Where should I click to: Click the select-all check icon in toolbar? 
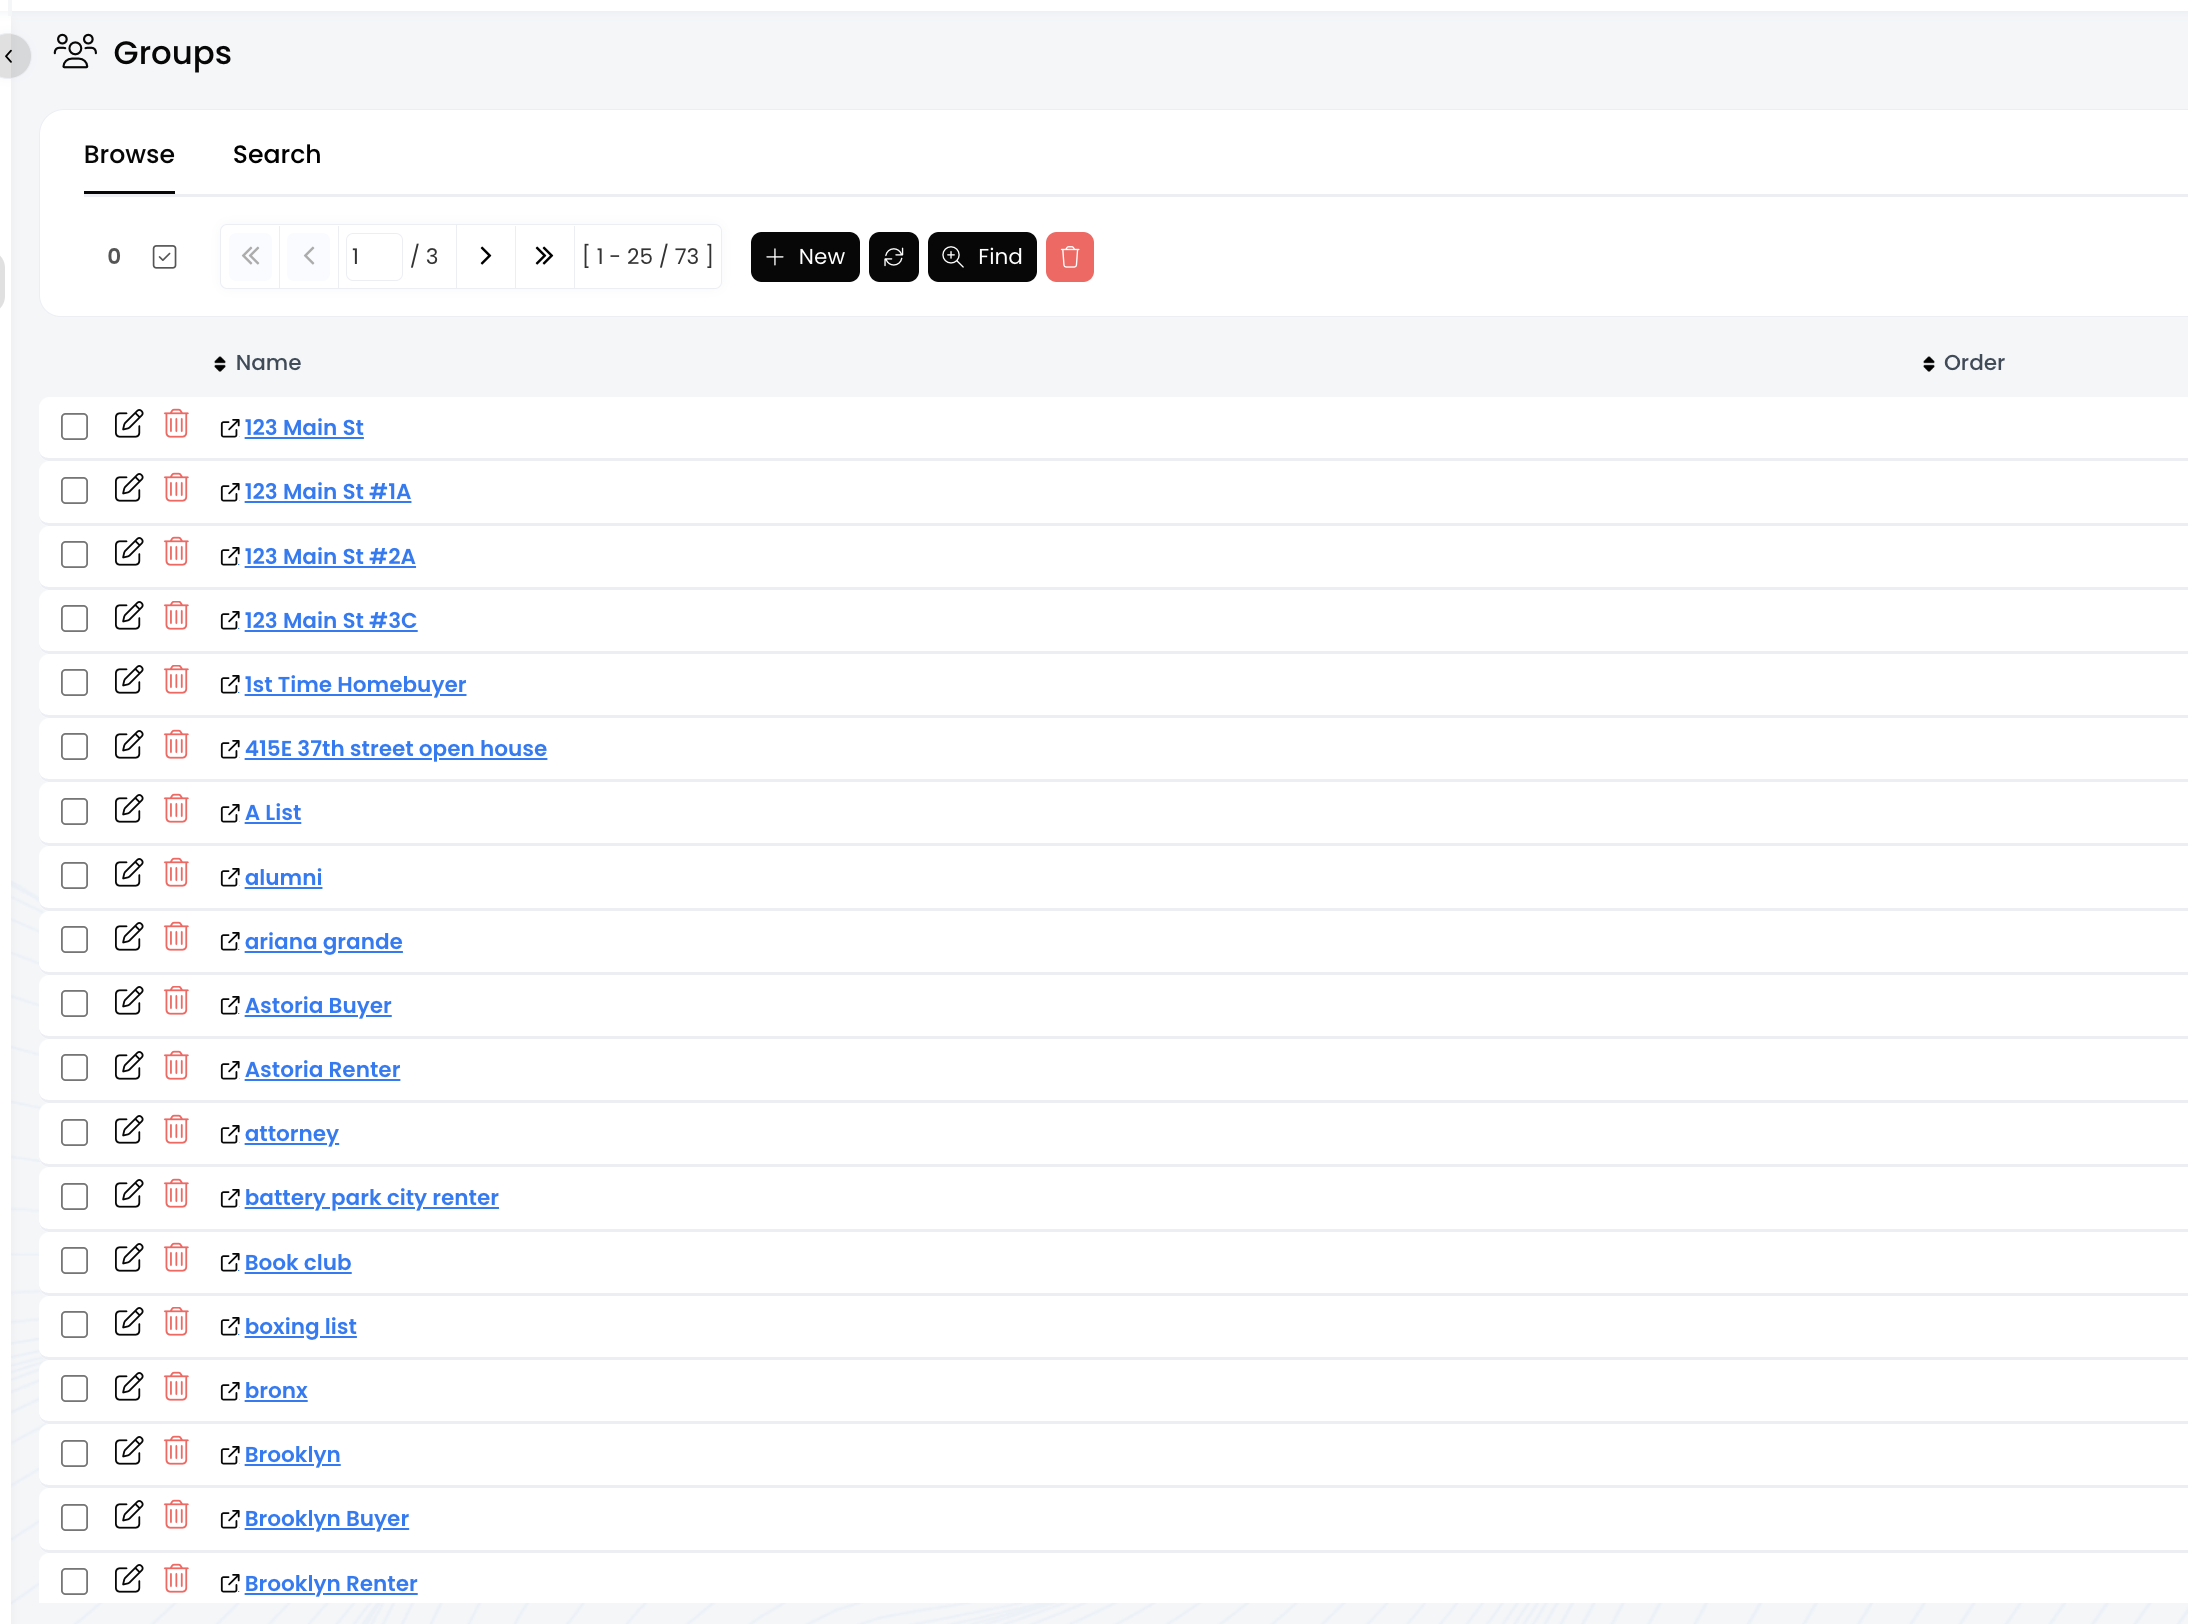pyautogui.click(x=165, y=257)
